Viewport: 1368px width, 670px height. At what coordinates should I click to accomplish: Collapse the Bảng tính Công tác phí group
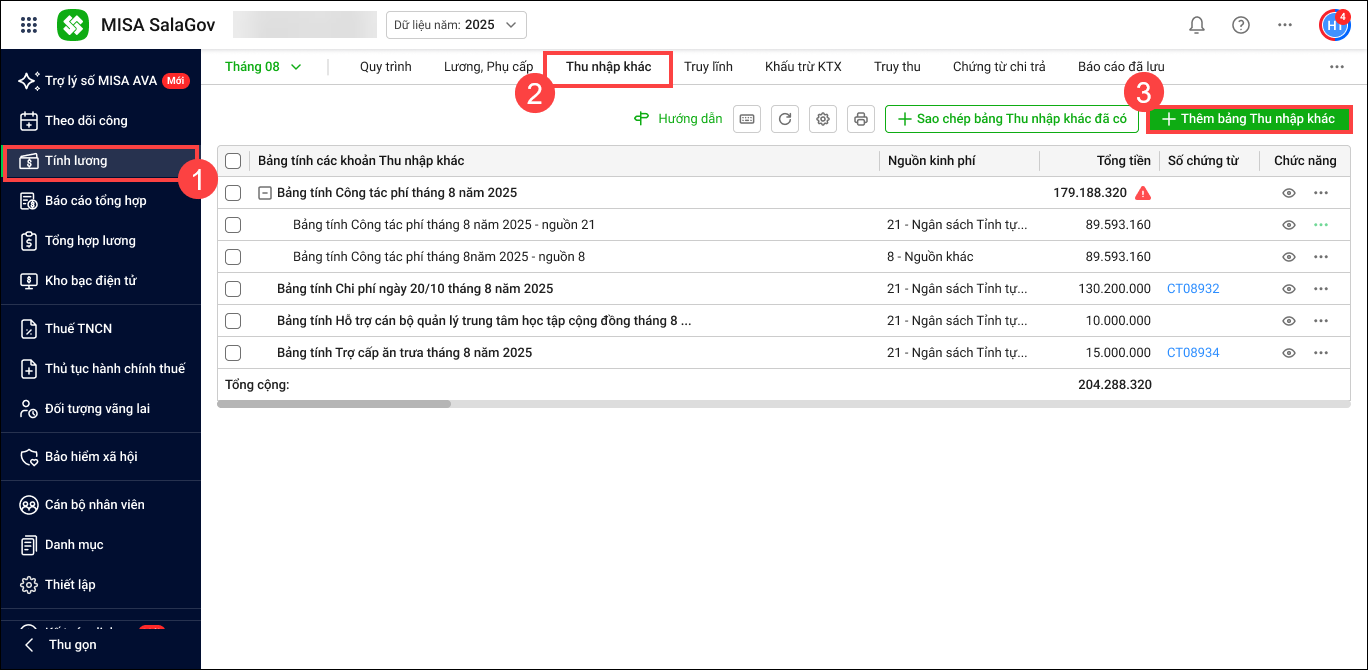[265, 193]
